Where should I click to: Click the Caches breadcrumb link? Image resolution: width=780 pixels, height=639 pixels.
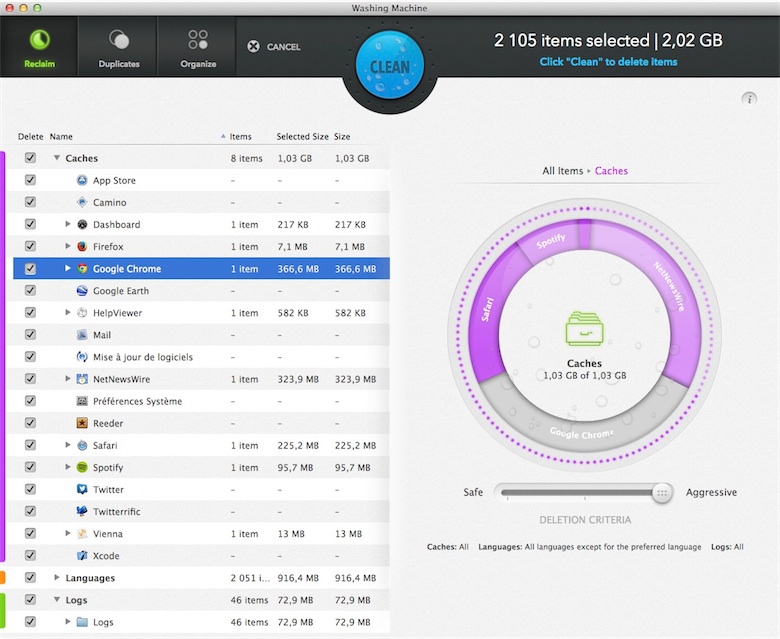tap(611, 171)
